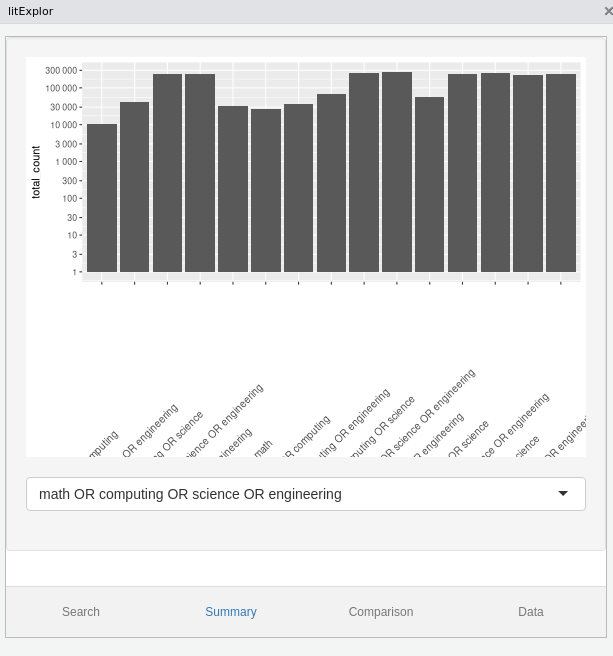Click the '30' y-axis tick label

click(x=71, y=217)
